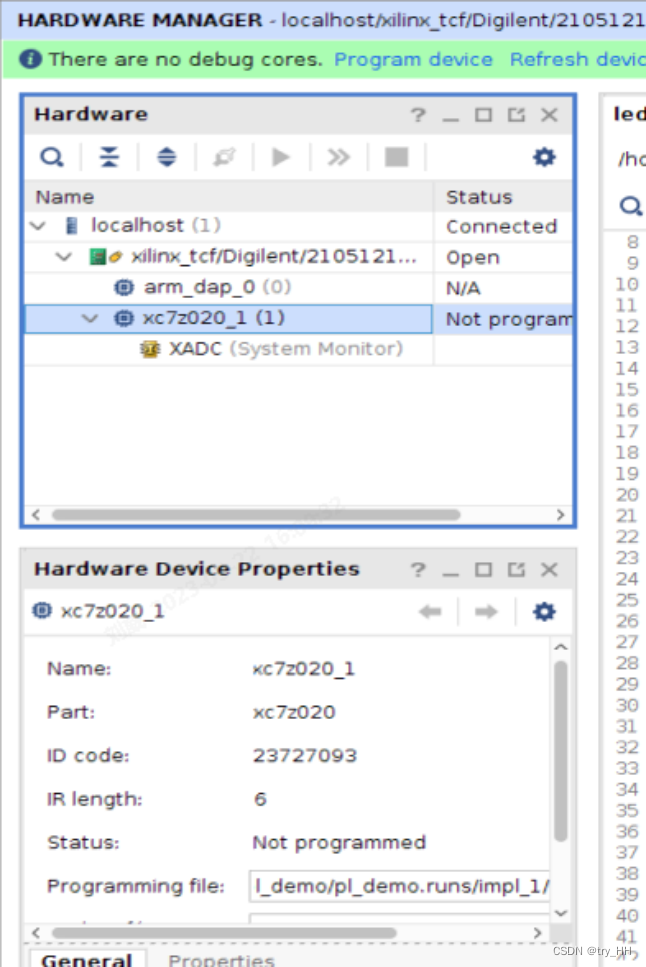Collapse all items in the Hardware tree

(x=109, y=157)
